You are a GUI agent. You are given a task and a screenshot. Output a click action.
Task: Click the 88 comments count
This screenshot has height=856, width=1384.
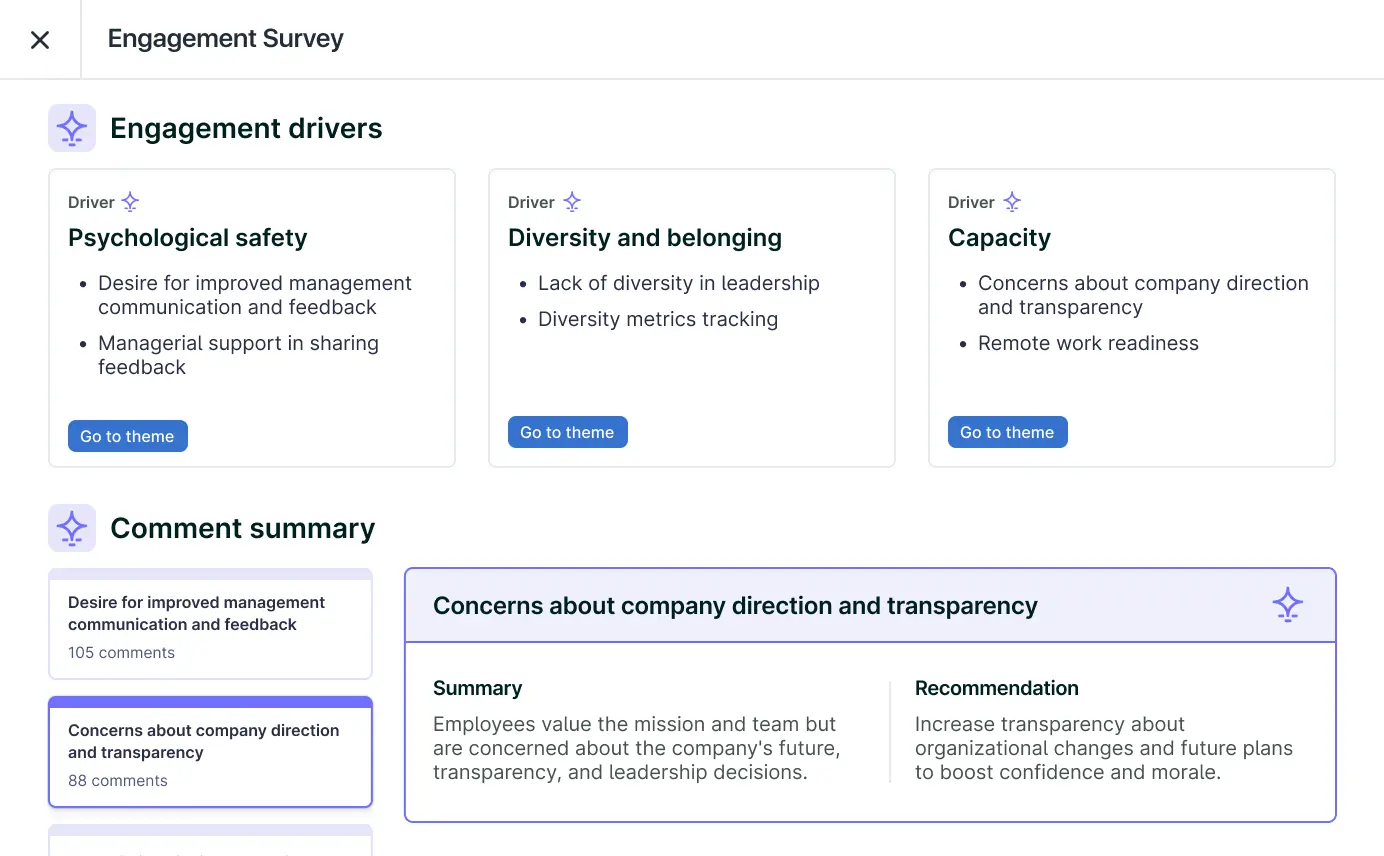click(x=117, y=780)
